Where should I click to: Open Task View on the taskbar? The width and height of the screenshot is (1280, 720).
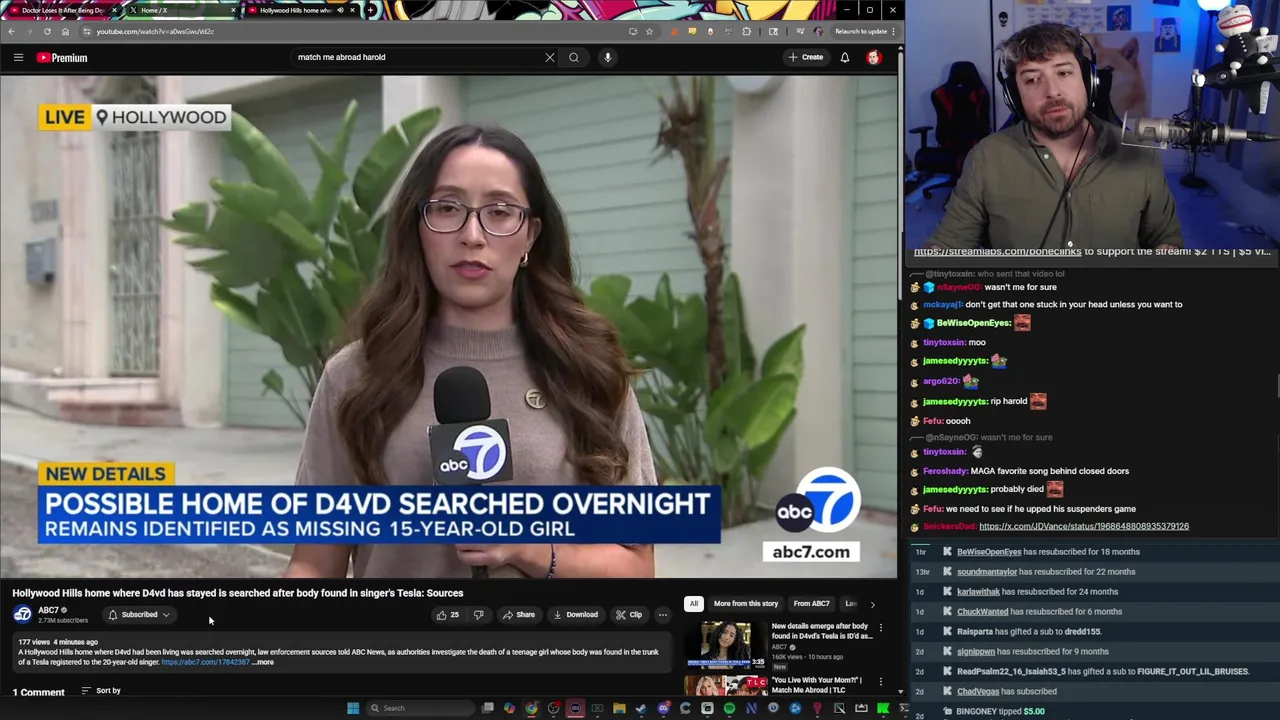487,708
